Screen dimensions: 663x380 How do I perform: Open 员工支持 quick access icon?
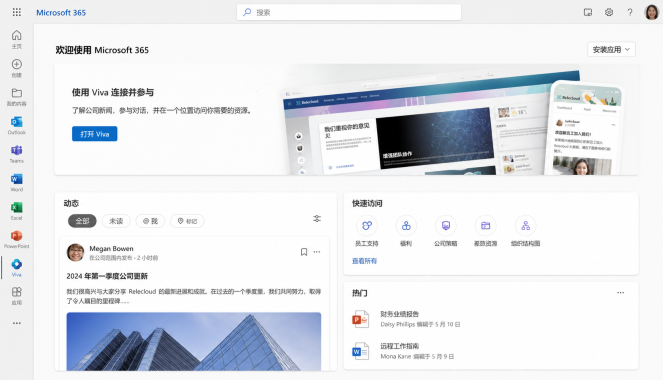(x=367, y=226)
